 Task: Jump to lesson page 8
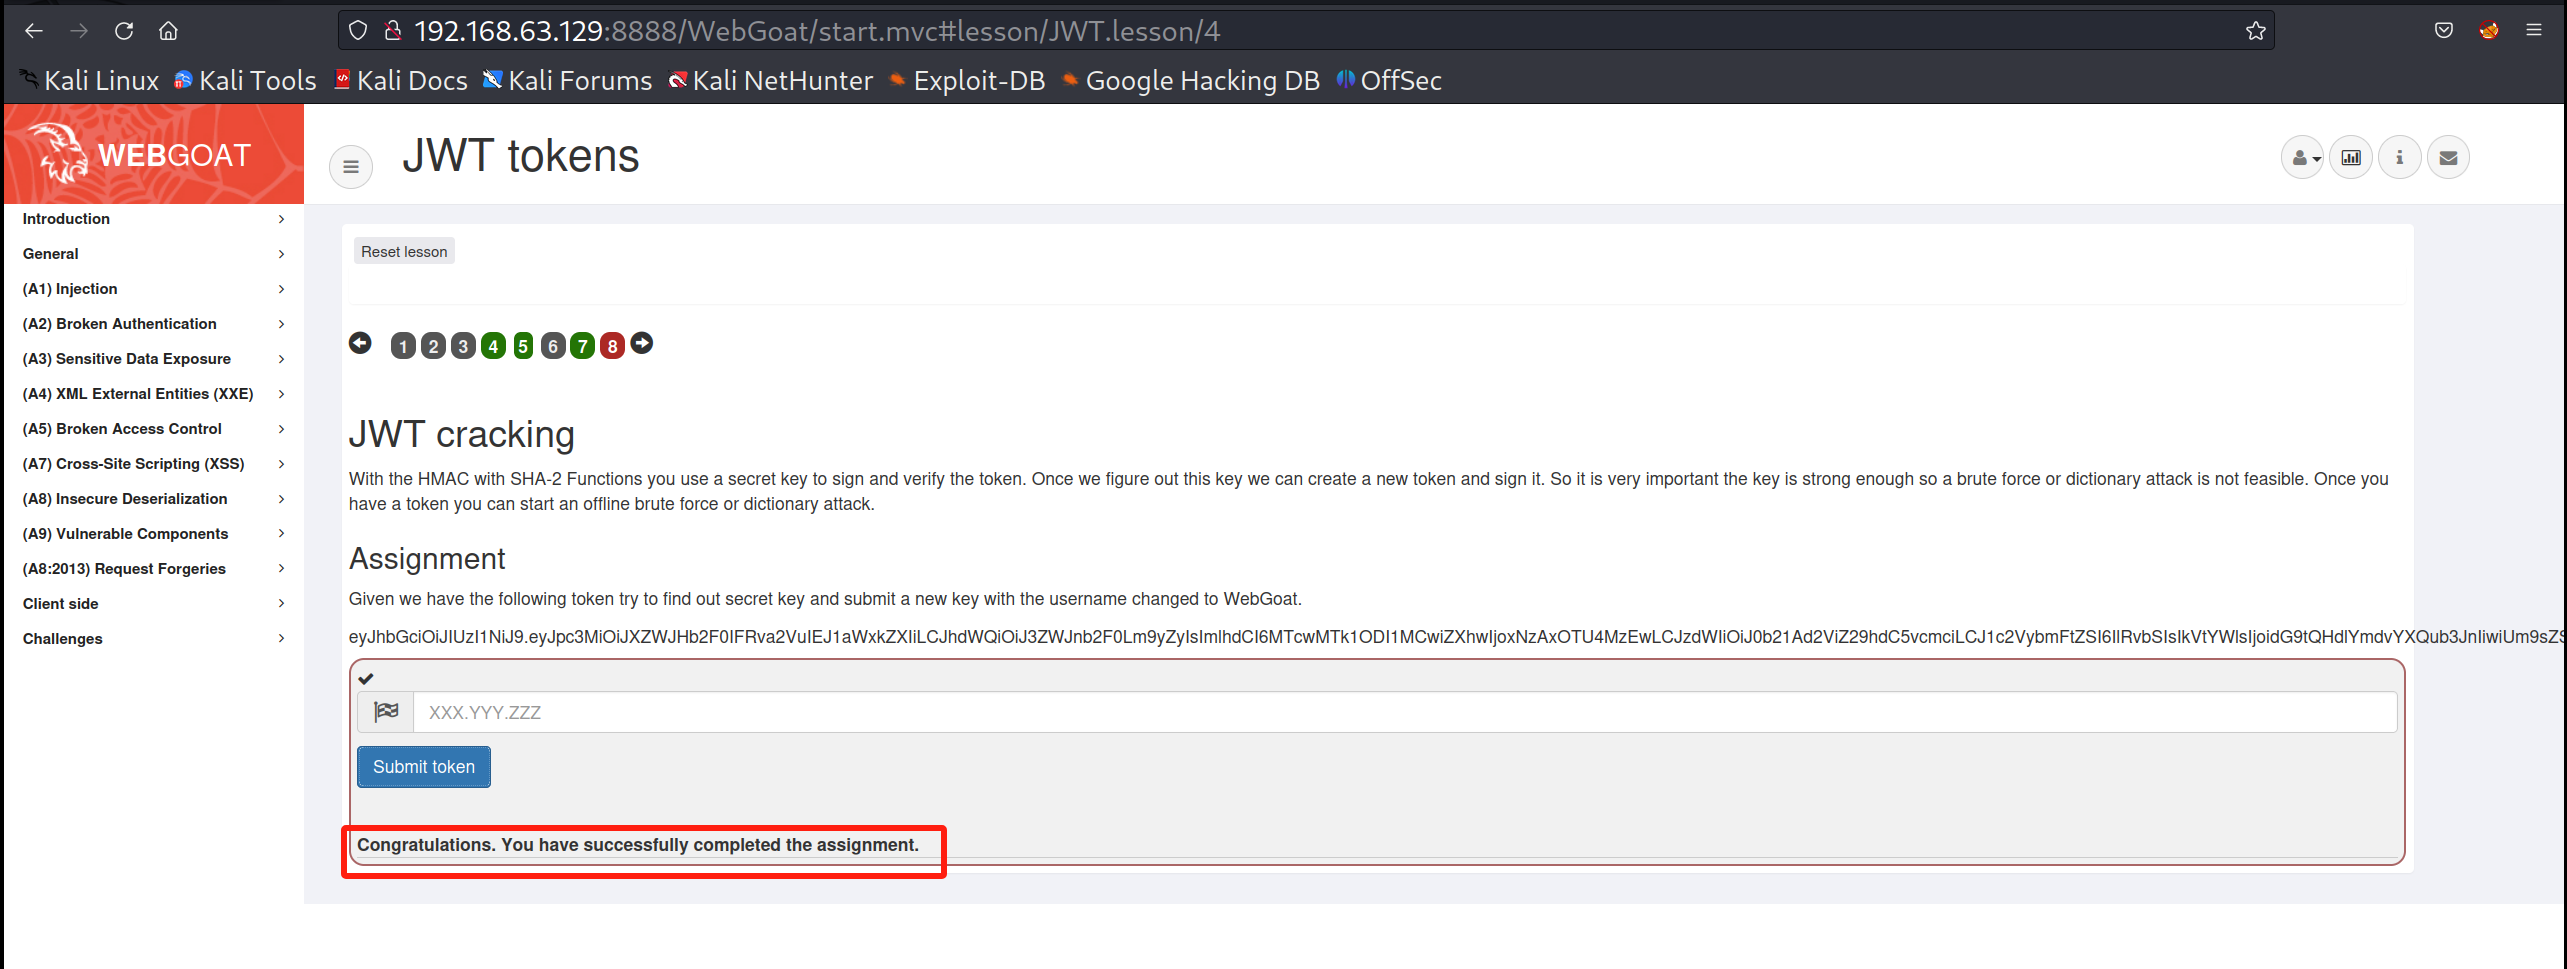tap(613, 346)
